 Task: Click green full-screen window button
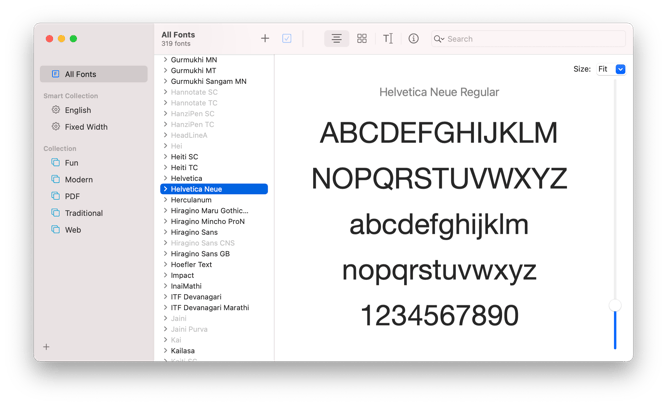[73, 39]
